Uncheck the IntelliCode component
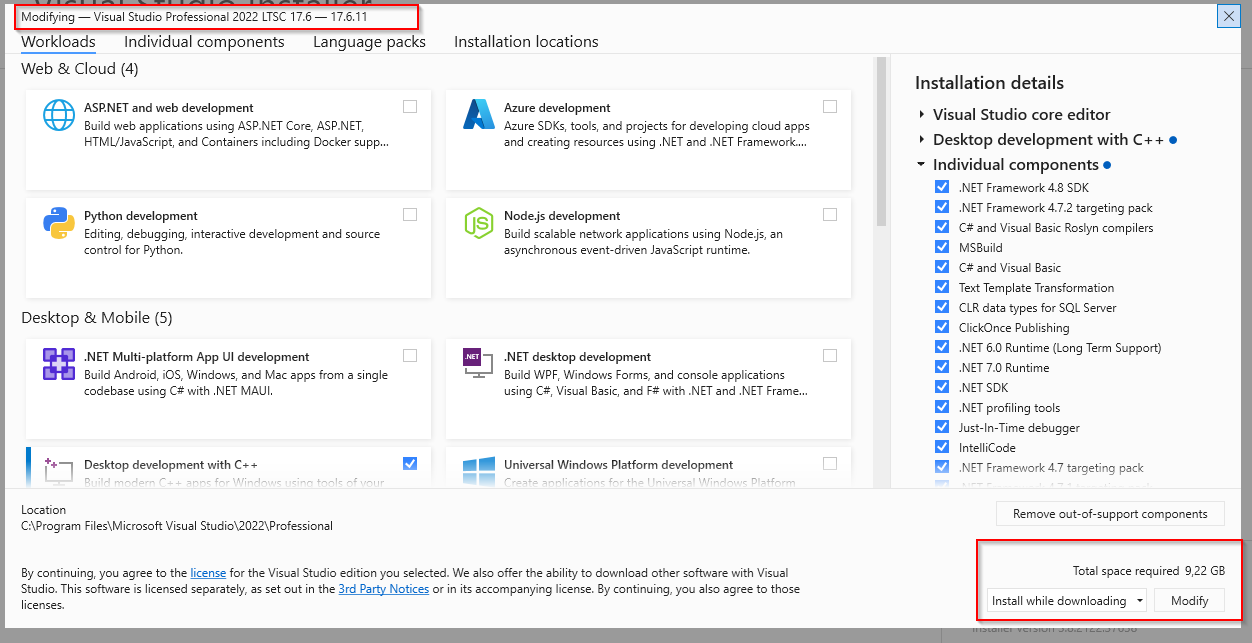 [x=942, y=448]
